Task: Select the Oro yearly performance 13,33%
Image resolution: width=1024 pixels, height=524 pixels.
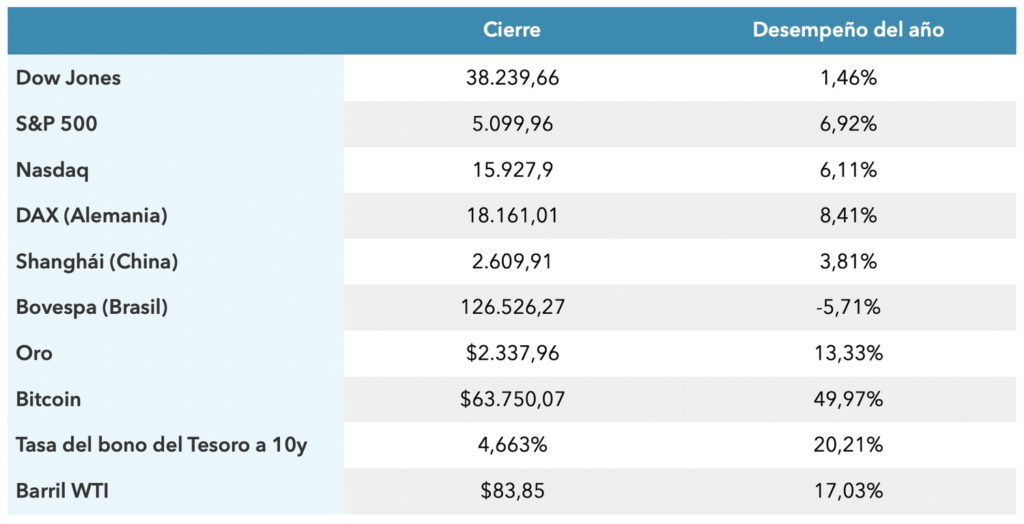Action: coord(848,354)
